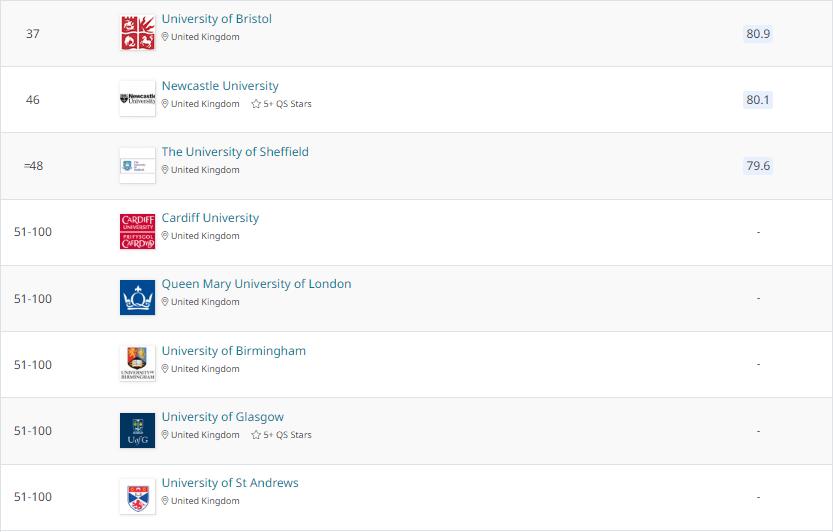
Task: Visit The University of Sheffield page
Action: pyautogui.click(x=235, y=152)
